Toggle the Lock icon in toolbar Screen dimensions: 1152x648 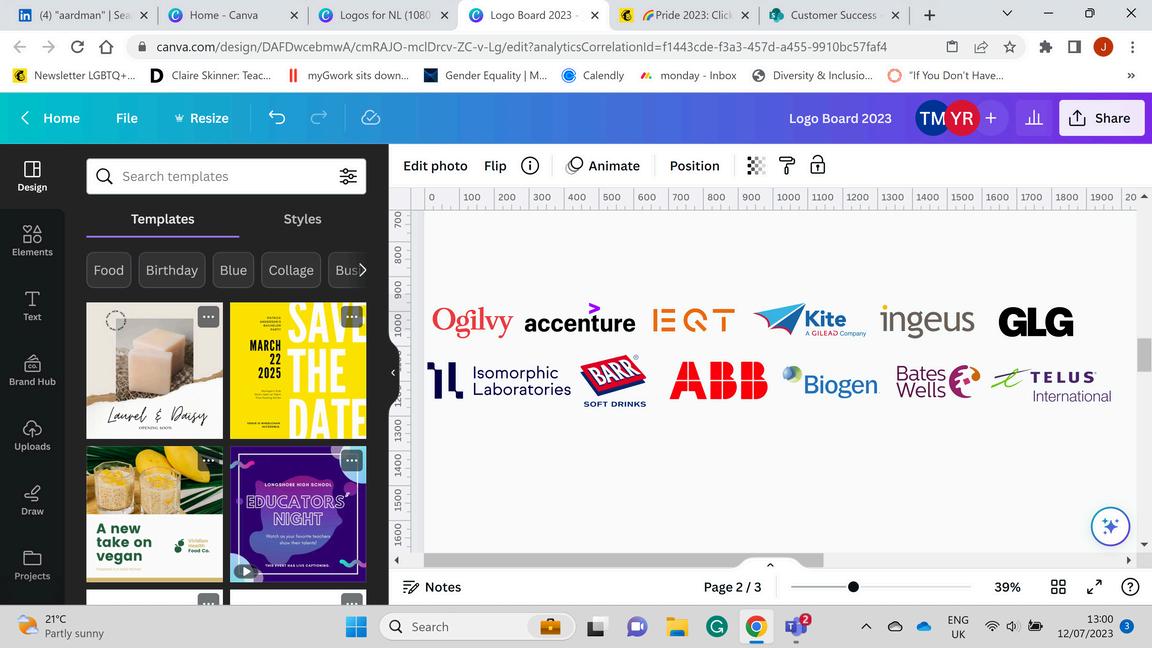click(818, 166)
